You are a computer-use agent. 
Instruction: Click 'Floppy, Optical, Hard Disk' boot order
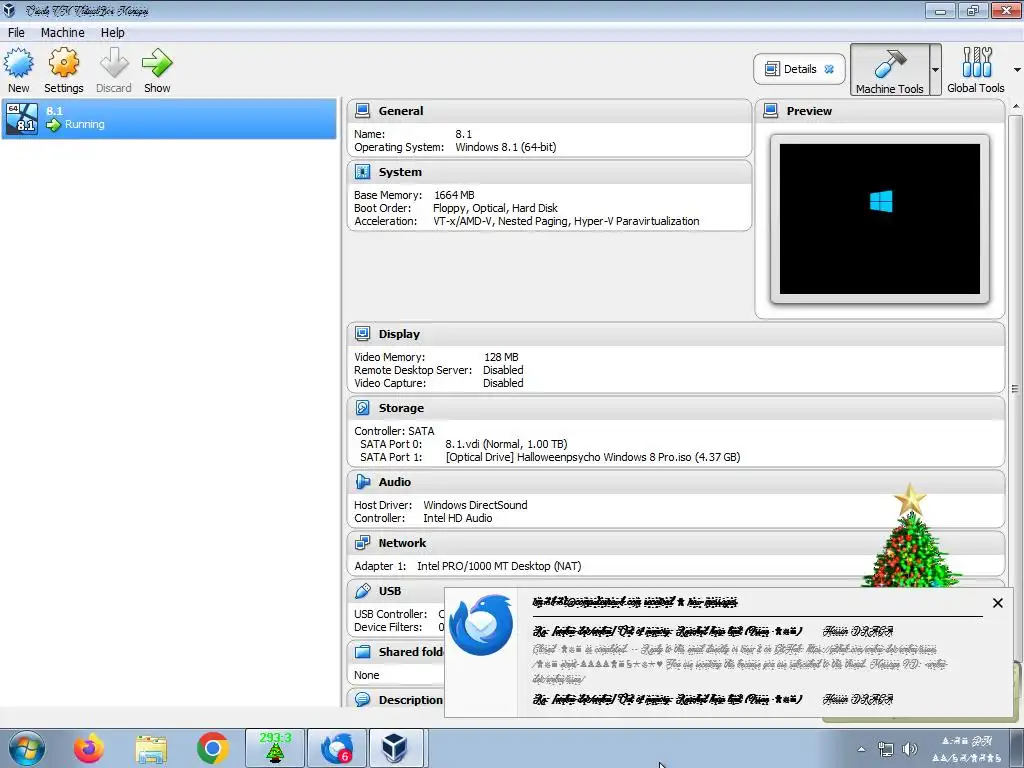pyautogui.click(x=495, y=208)
